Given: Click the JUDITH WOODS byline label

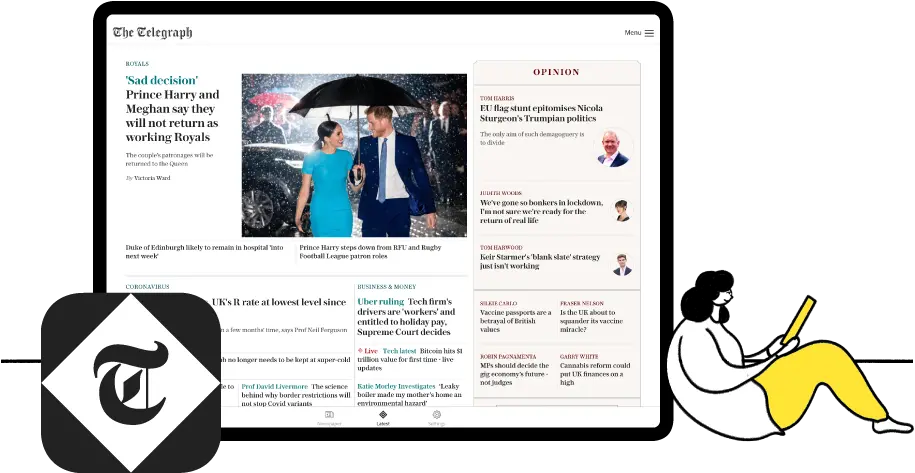Looking at the screenshot, I should (501, 193).
